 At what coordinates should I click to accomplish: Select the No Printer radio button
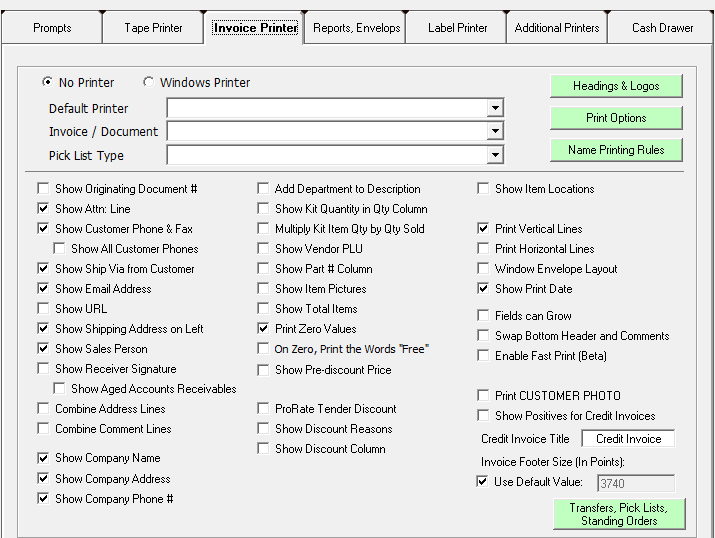click(x=47, y=82)
